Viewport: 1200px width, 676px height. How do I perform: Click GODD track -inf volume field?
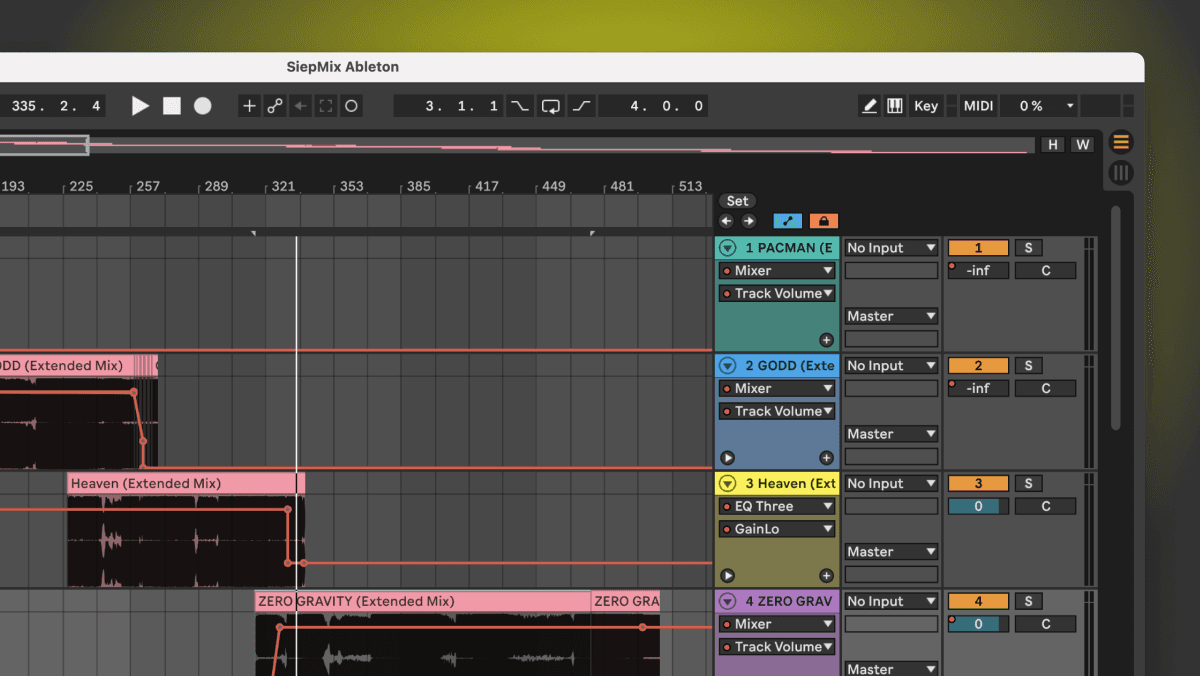tap(978, 389)
